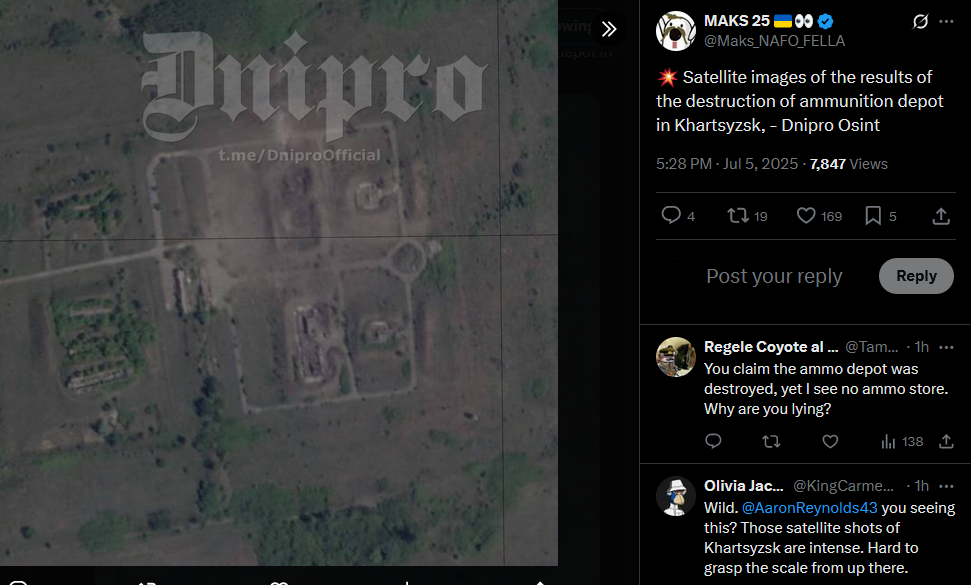Bookmark the main post with 5 bookmarks

[x=873, y=215]
